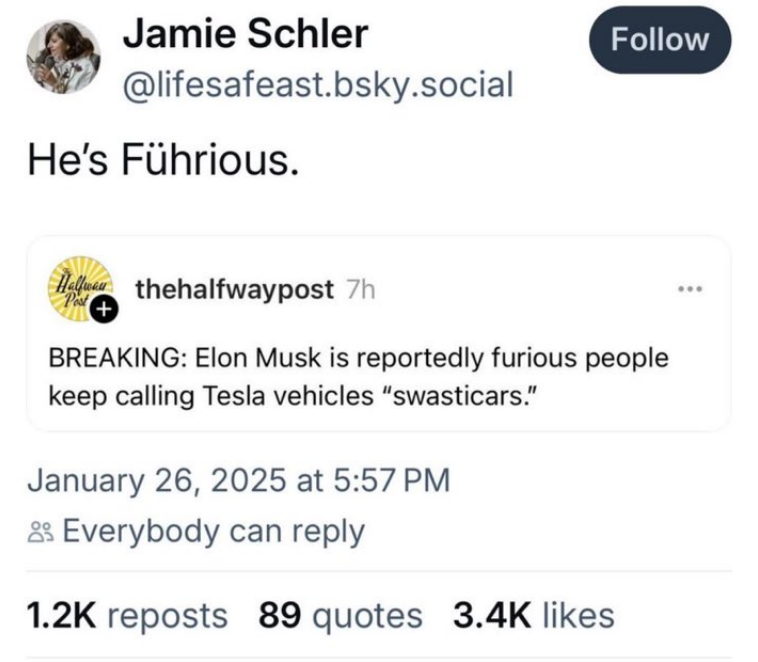
Task: Open thehalfwaypost username link
Action: [x=234, y=290]
